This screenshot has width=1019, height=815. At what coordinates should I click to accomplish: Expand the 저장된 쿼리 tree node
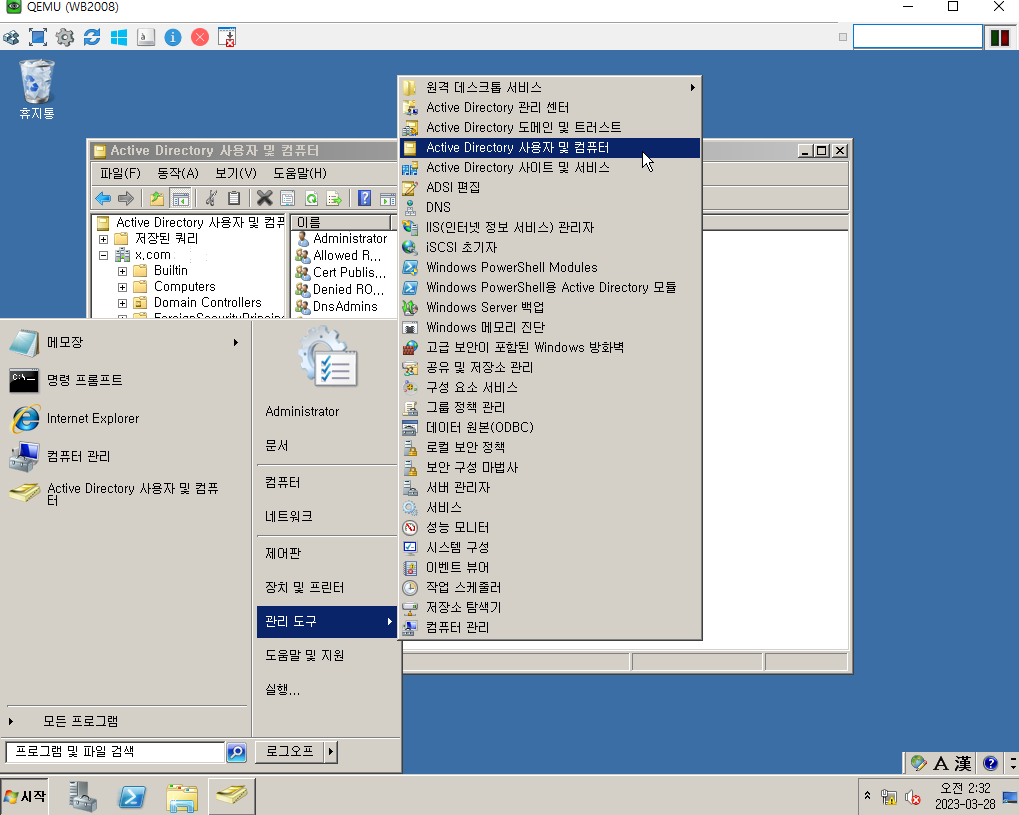click(x=103, y=239)
